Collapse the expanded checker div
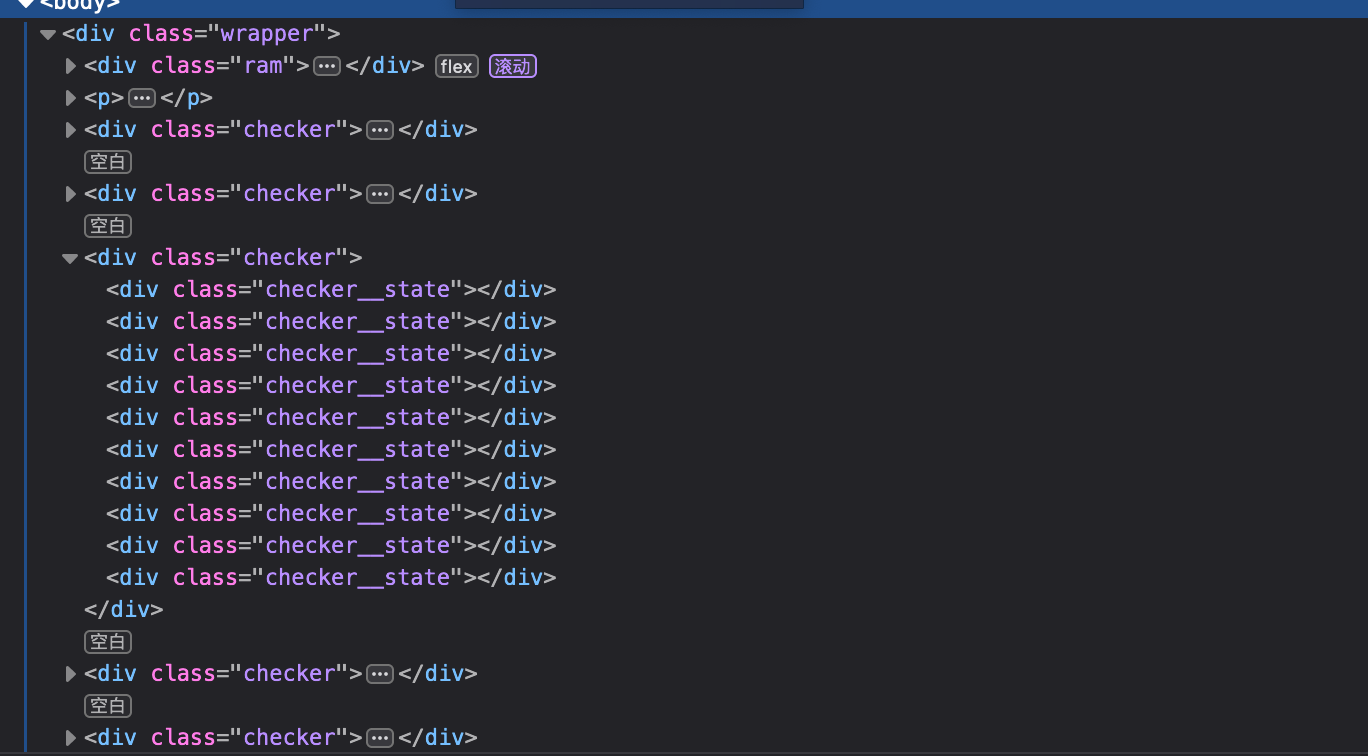 70,258
